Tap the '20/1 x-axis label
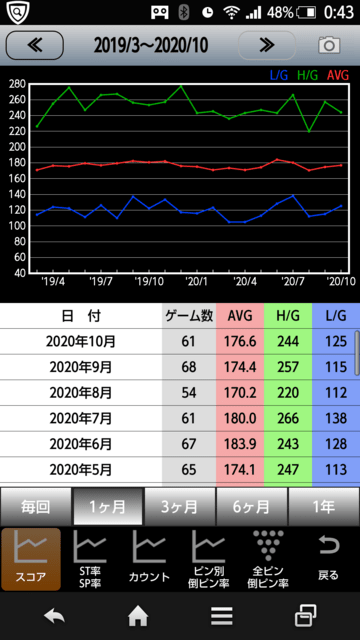 197,281
